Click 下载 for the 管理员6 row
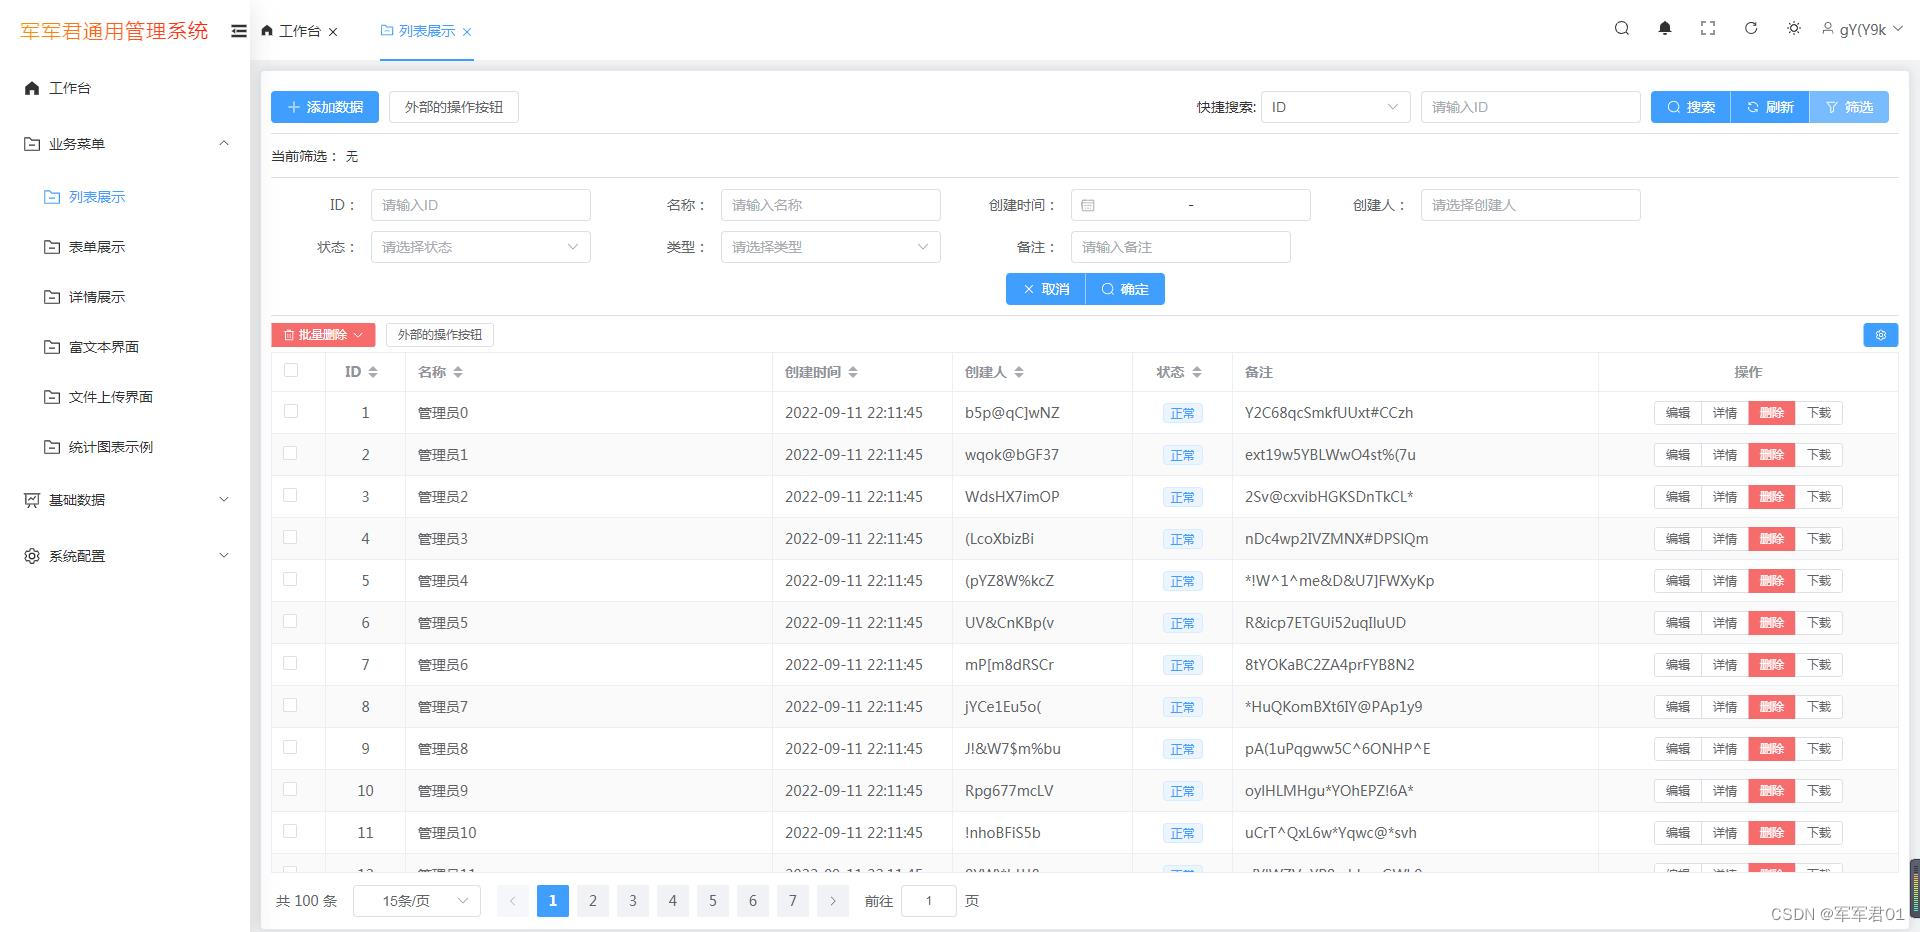Image resolution: width=1920 pixels, height=932 pixels. point(1819,665)
